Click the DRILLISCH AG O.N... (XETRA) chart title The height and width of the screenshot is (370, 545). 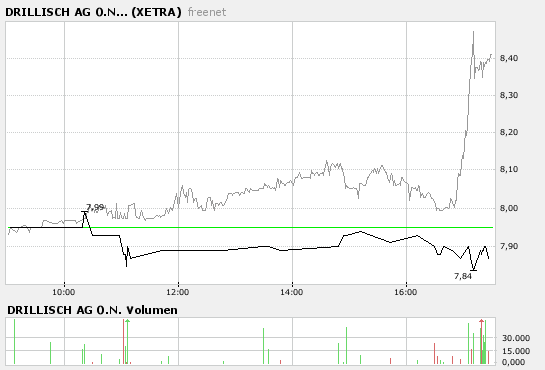[93, 12]
